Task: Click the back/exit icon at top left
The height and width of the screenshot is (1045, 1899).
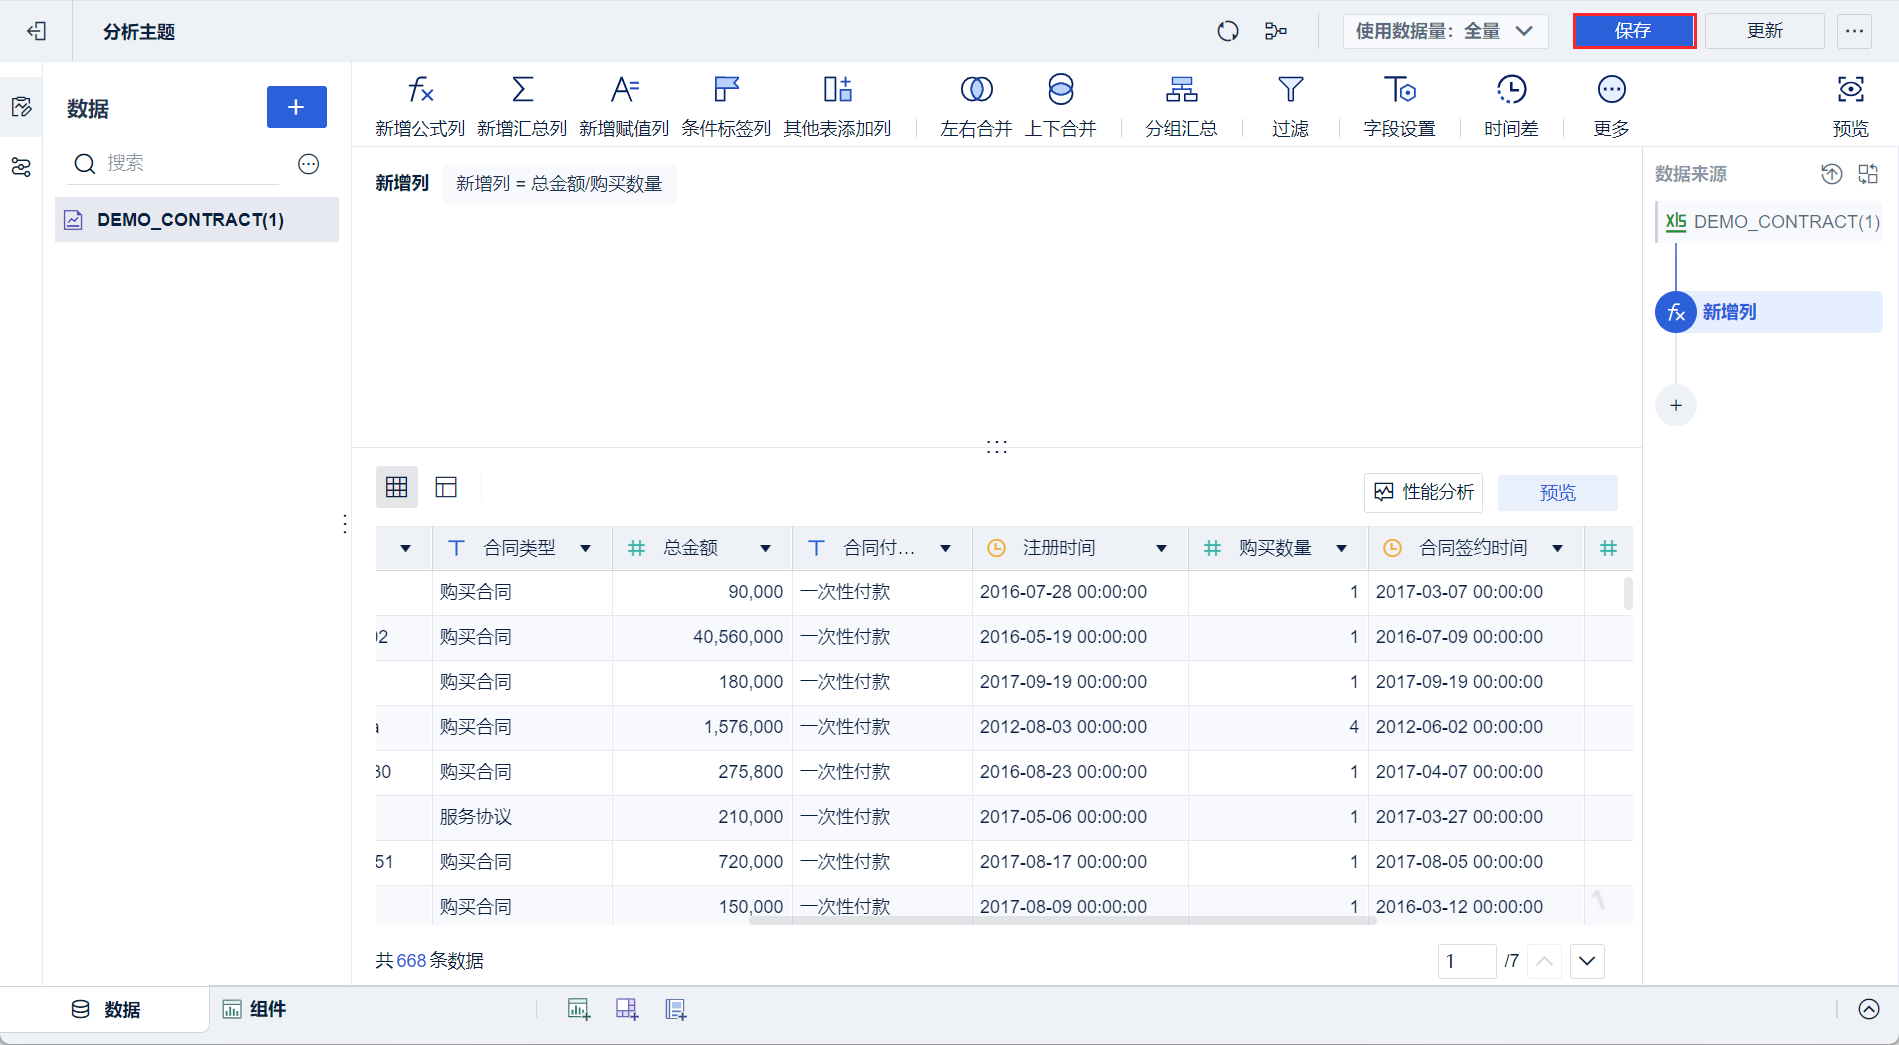Action: (x=37, y=31)
